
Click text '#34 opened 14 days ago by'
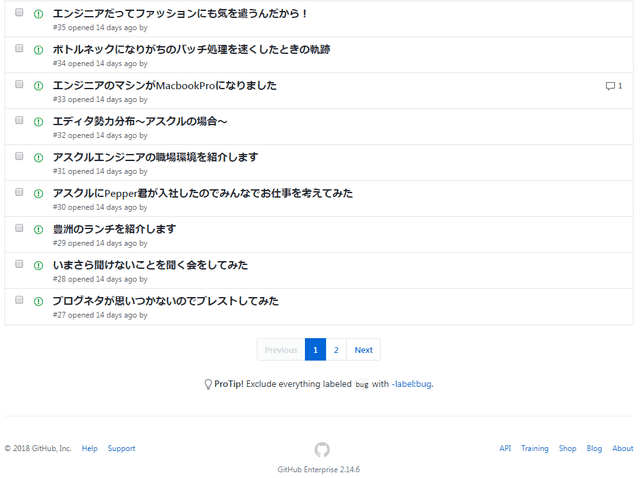(100, 64)
